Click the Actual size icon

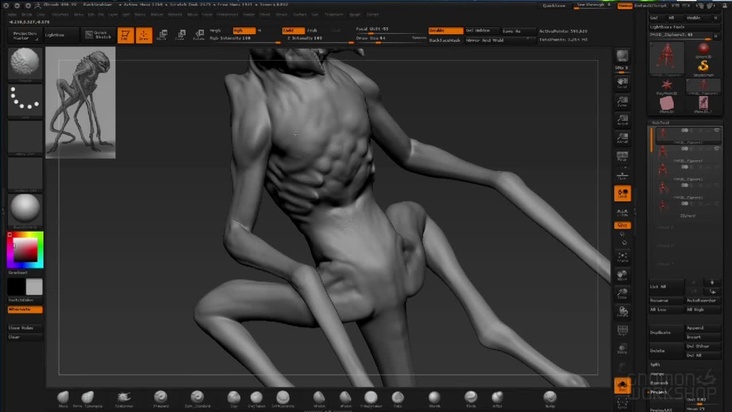click(622, 120)
